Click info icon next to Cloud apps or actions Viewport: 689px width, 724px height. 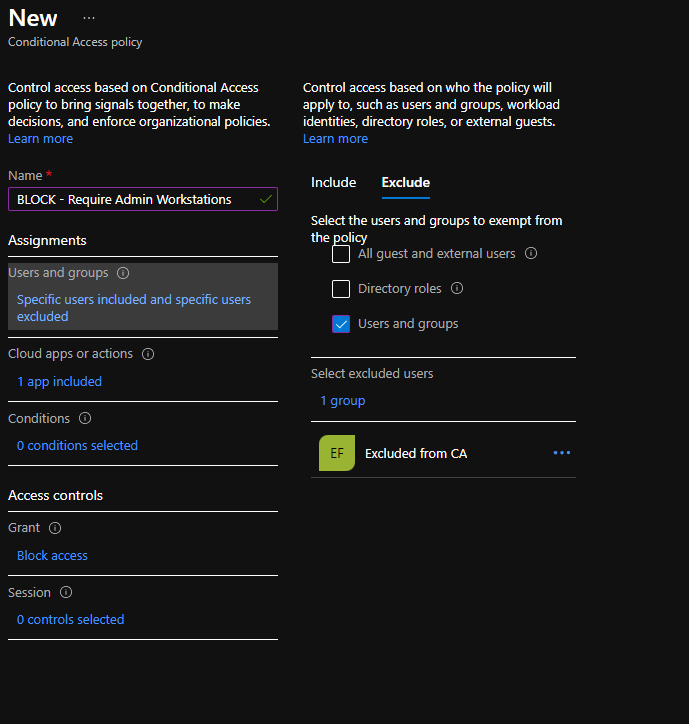pos(148,354)
